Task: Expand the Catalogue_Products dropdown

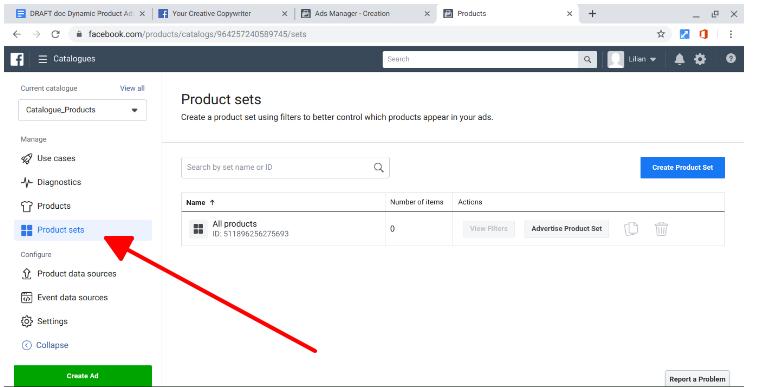Action: coord(82,110)
